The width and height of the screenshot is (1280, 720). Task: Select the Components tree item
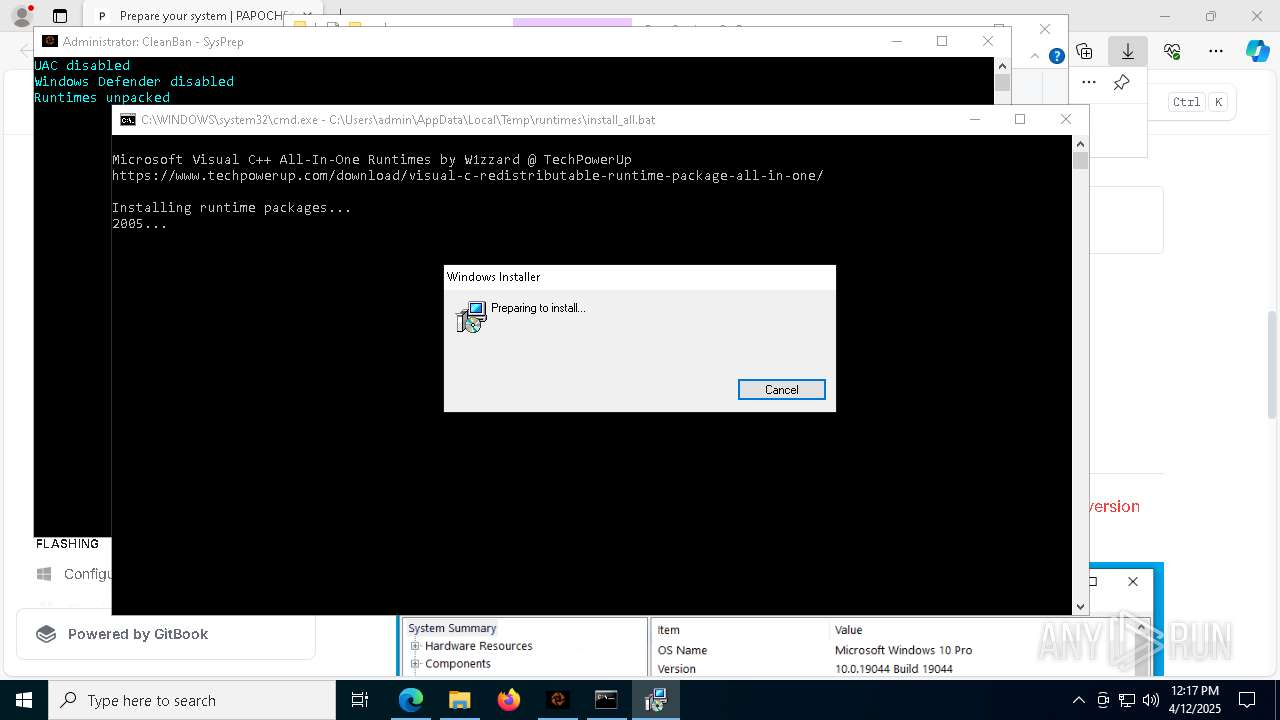(x=458, y=664)
